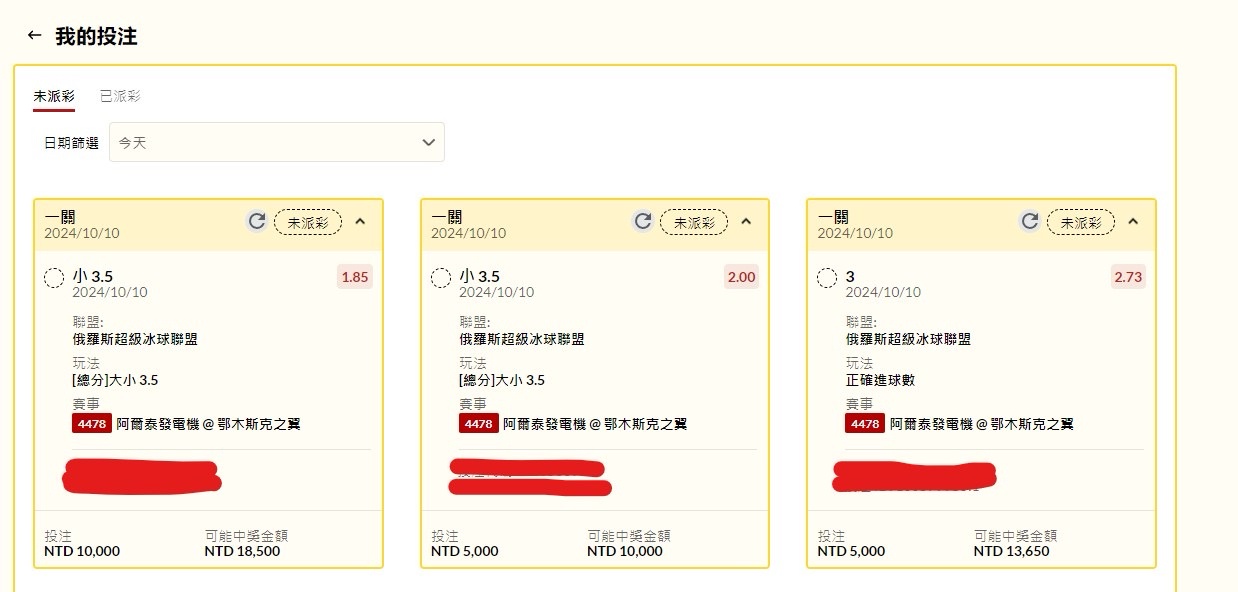
Task: Click the 2.00 odds badge
Action: (741, 277)
